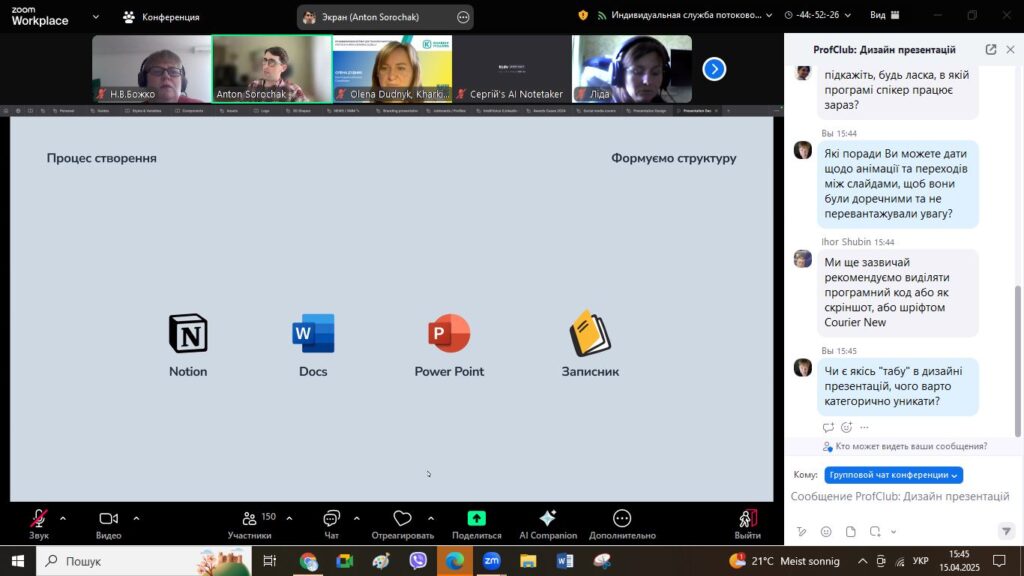
Task: Expand reactions options arrow
Action: point(430,519)
